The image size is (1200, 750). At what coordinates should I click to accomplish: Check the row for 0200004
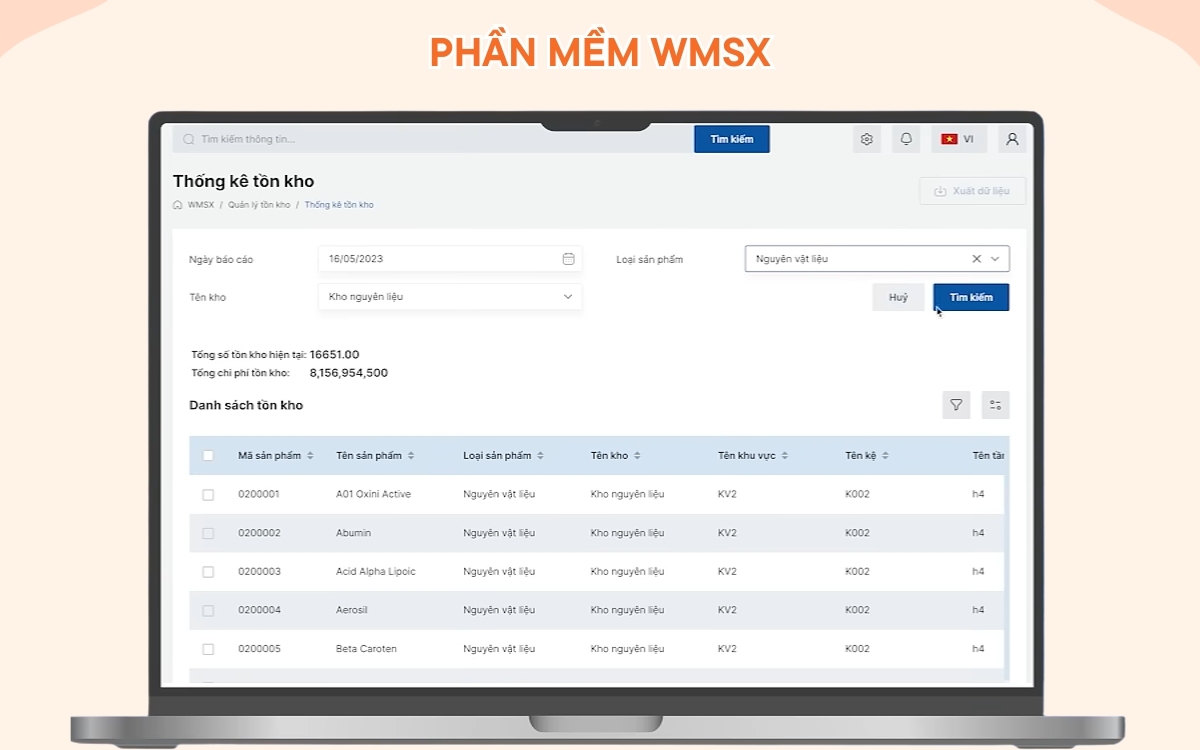coord(208,610)
